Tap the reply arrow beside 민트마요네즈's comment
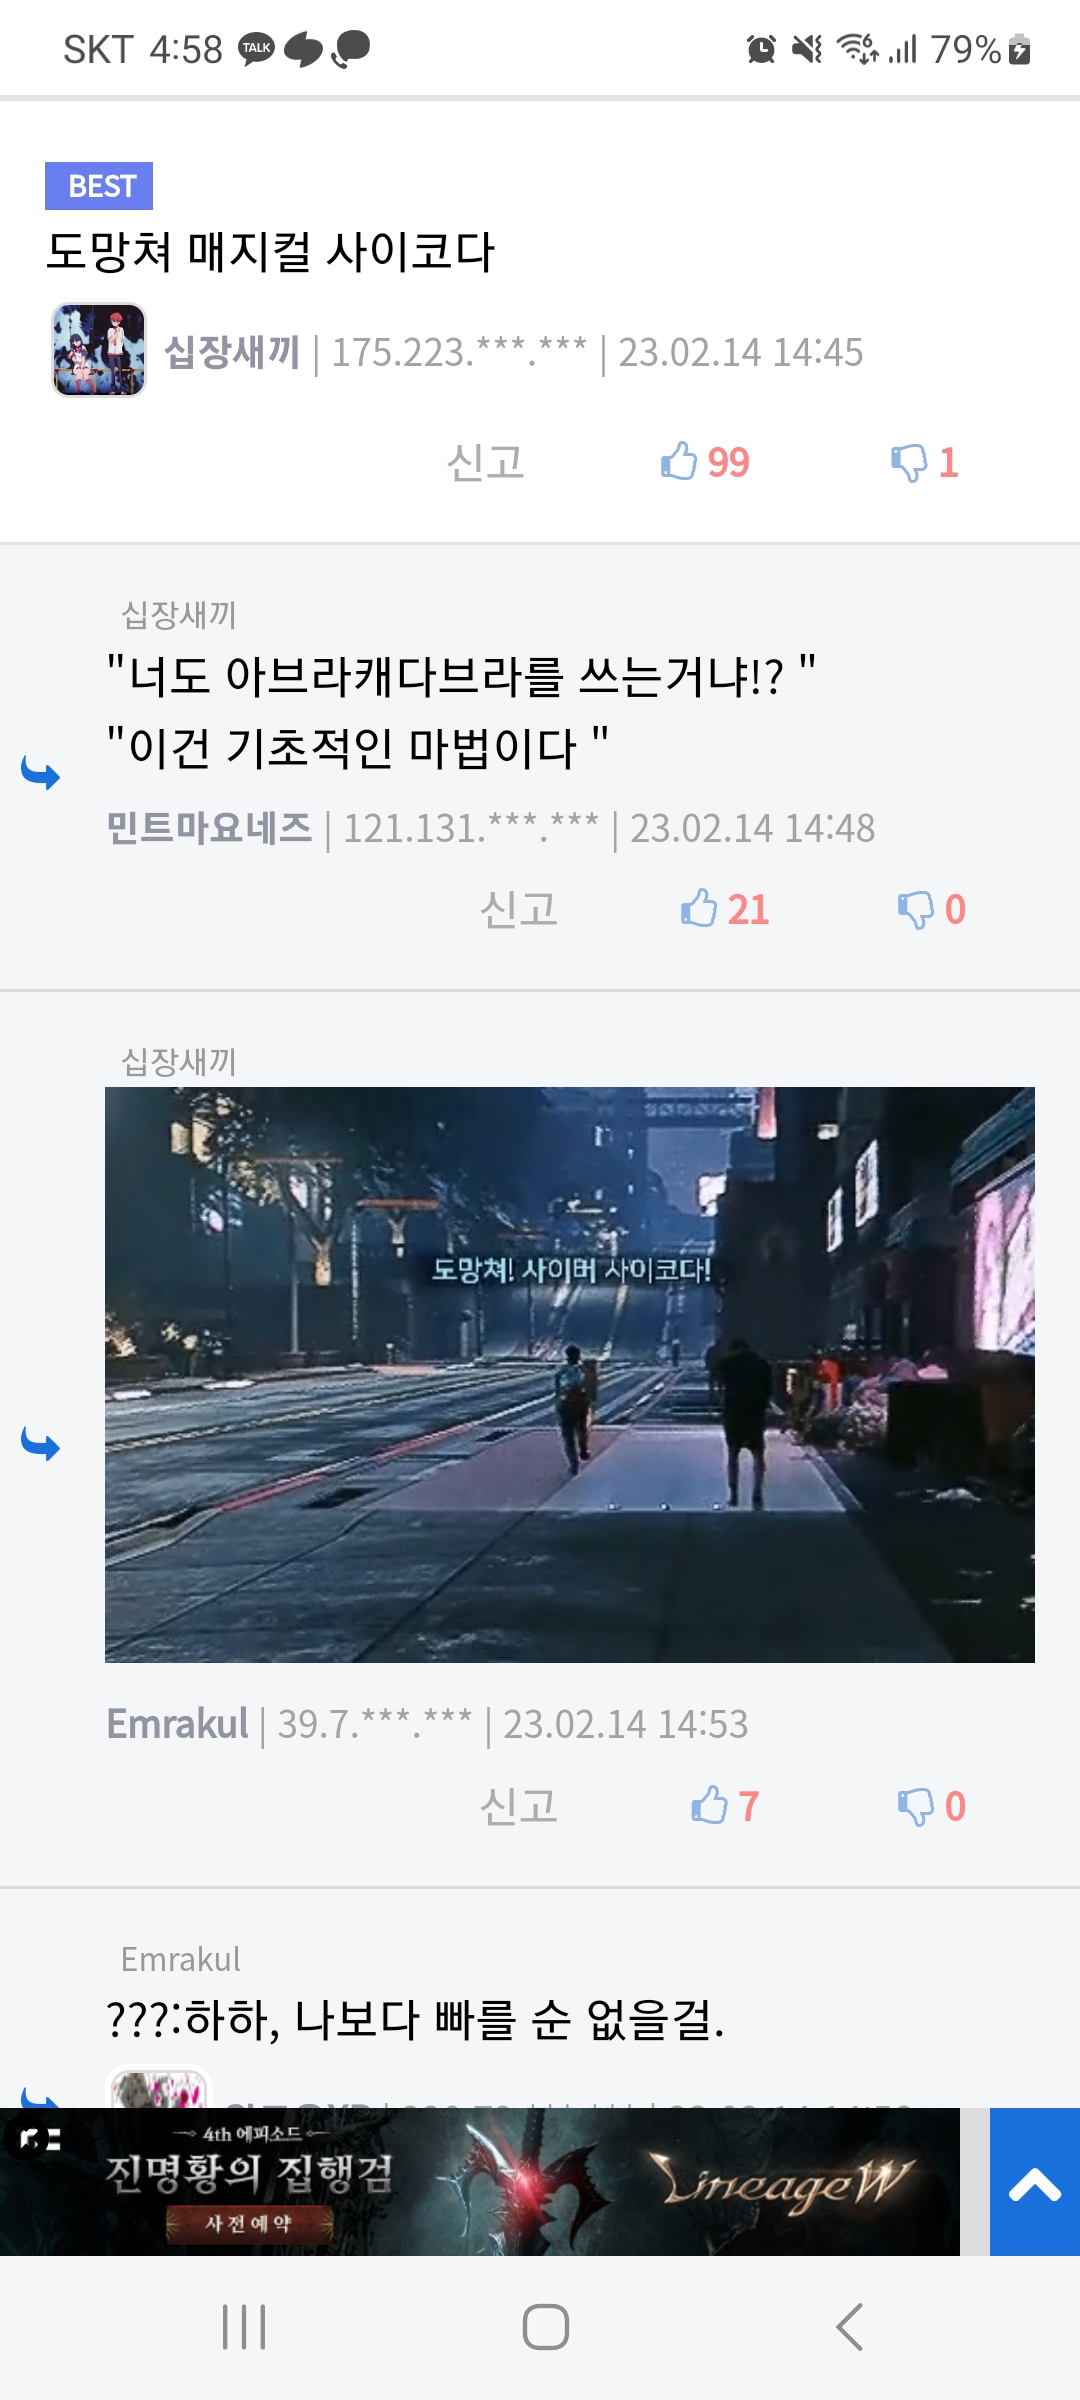This screenshot has height=2400, width=1080. (x=41, y=773)
